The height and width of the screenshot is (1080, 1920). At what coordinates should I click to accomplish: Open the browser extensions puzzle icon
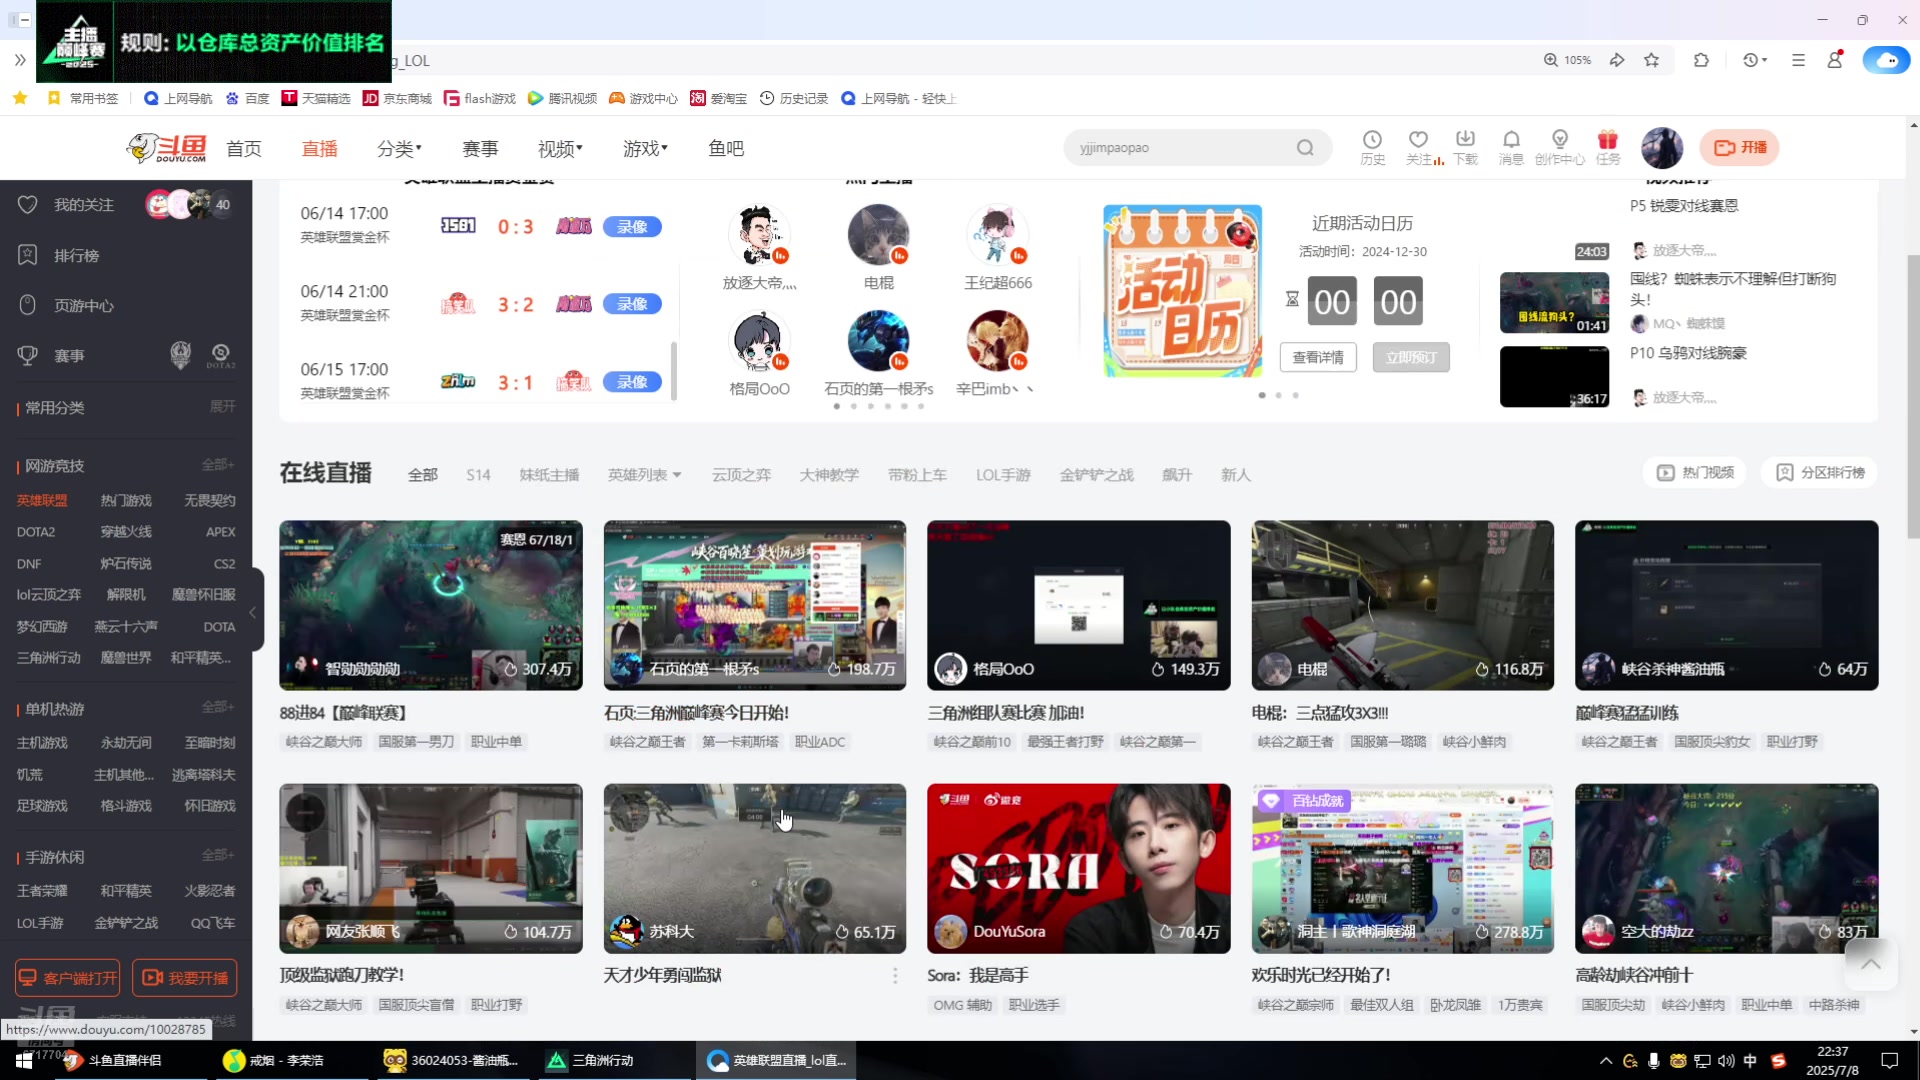(x=1701, y=60)
